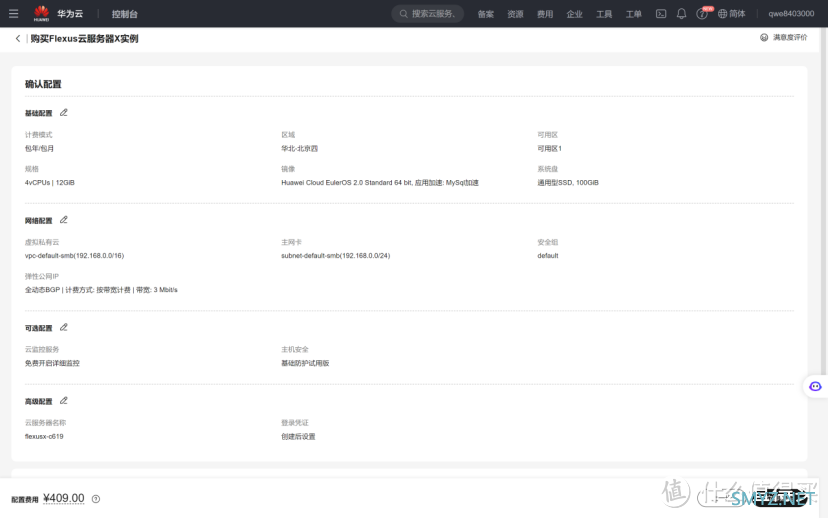828x518 pixels.
Task: Select the 华北-北京四 region value
Action: 299,148
